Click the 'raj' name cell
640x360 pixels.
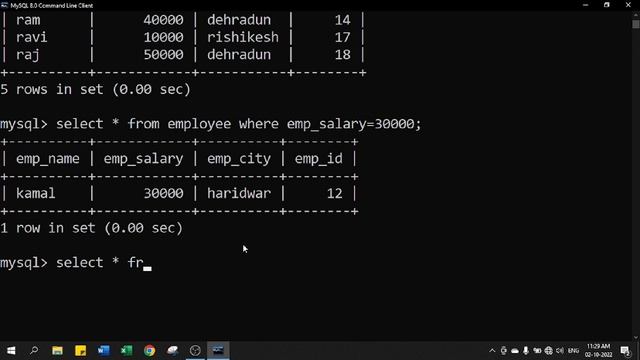pyautogui.click(x=28, y=55)
